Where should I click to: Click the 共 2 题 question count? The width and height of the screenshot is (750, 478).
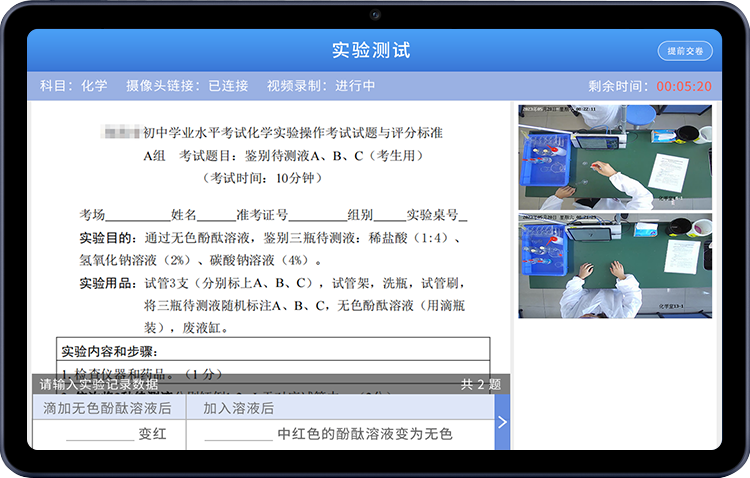481,384
